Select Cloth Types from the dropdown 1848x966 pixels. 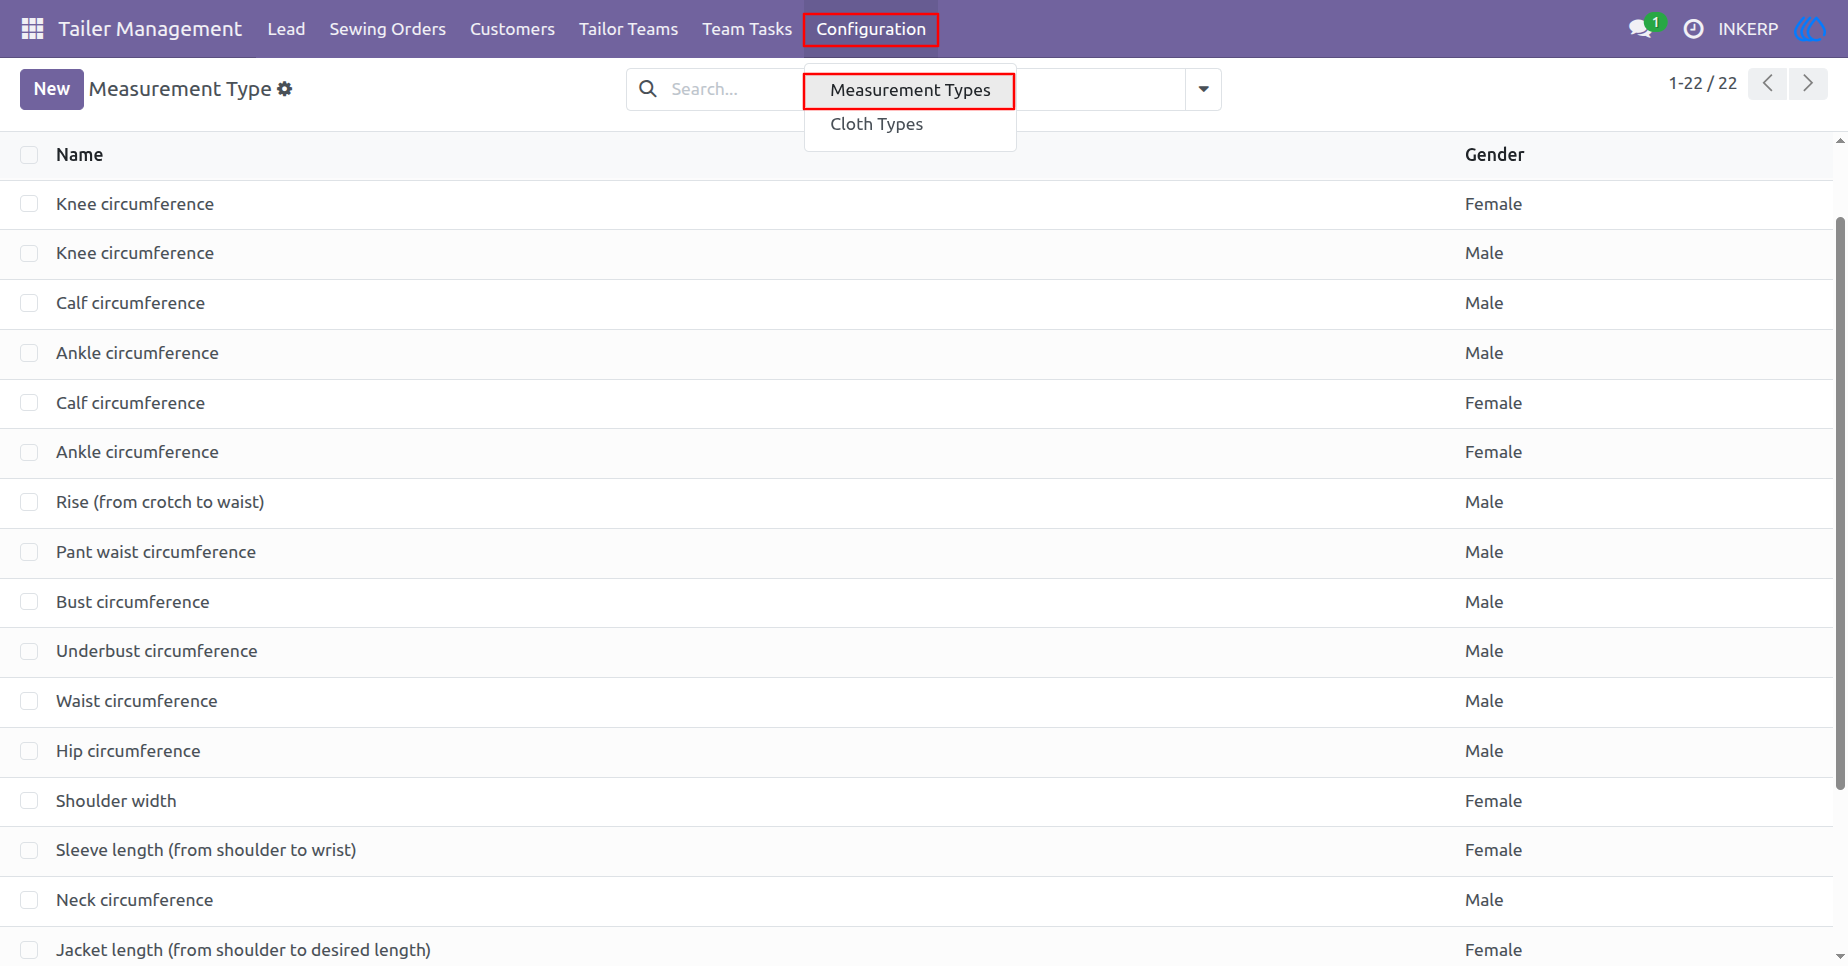click(877, 124)
